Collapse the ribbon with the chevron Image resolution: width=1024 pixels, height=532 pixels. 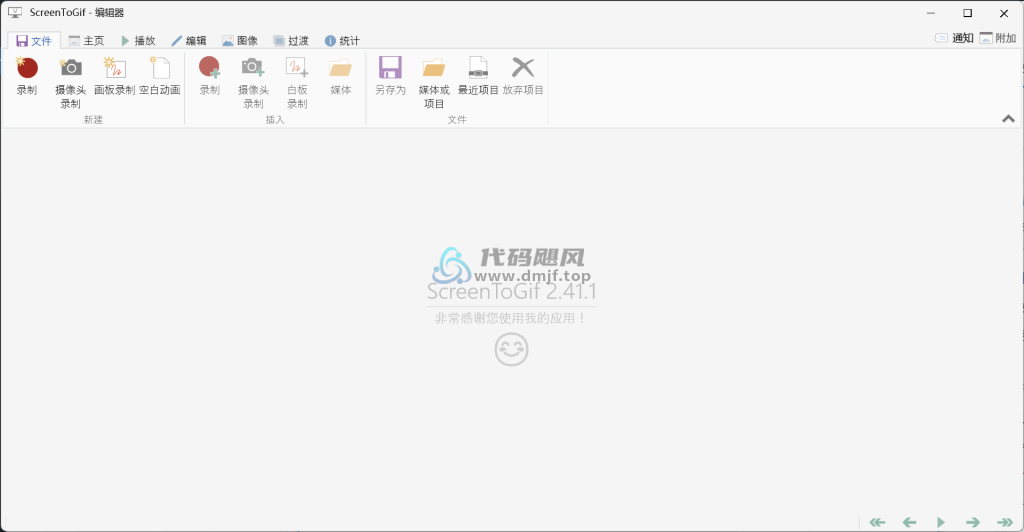(1008, 118)
